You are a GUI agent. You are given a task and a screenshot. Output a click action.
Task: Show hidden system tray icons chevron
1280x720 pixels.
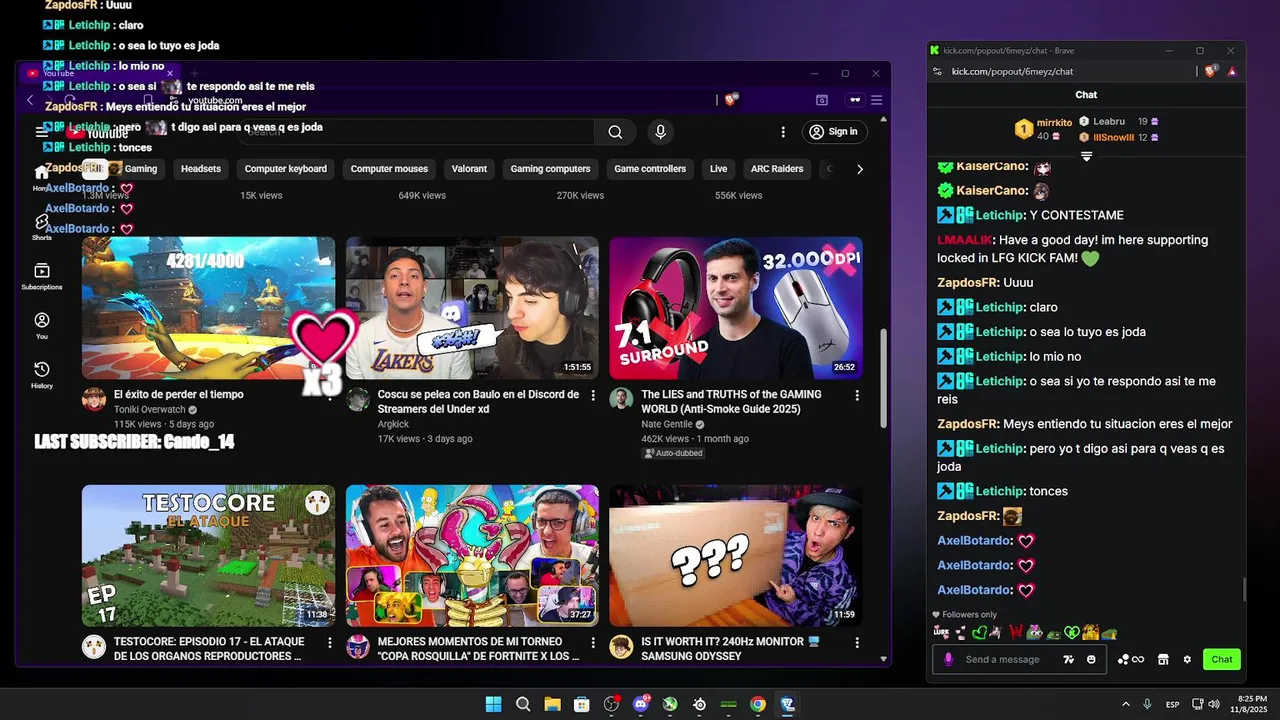pos(1125,704)
